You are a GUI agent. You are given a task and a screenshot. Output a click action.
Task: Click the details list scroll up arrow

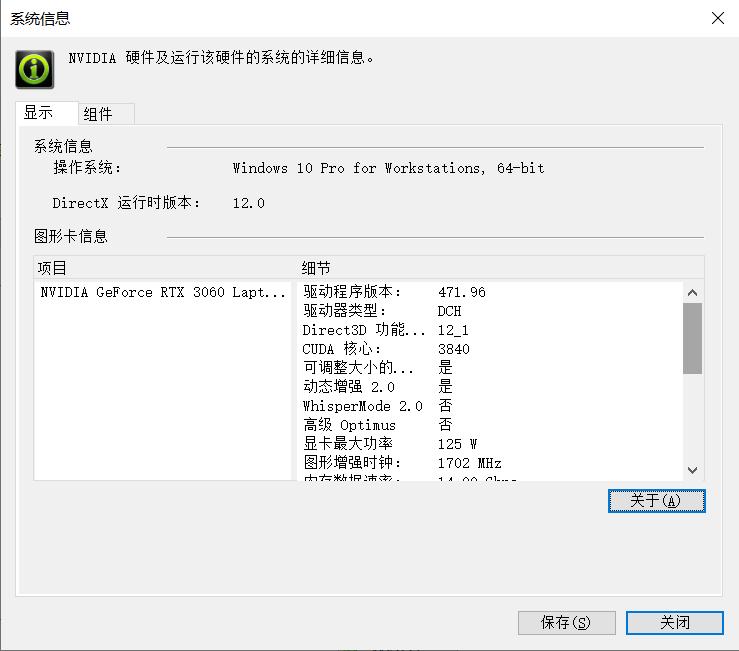pos(692,293)
